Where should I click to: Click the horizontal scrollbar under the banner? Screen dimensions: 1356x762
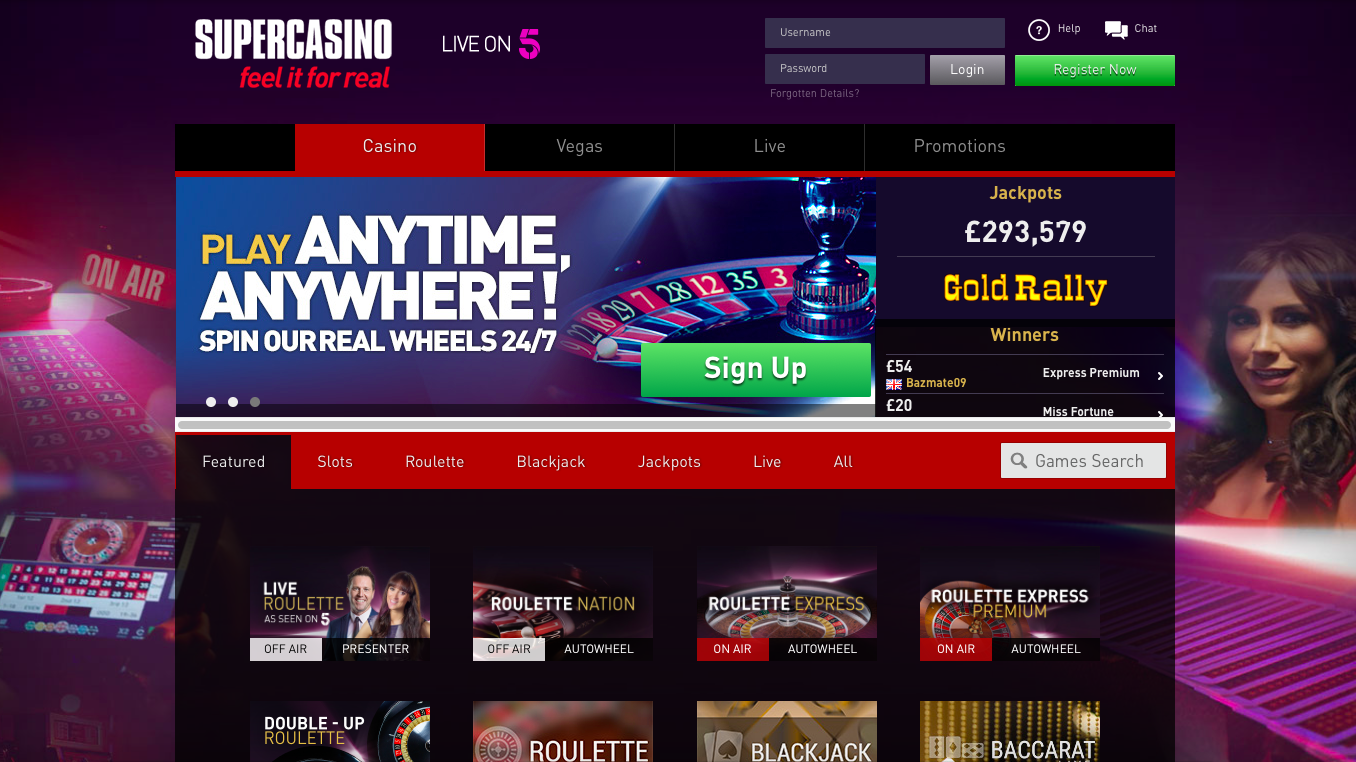click(x=674, y=425)
